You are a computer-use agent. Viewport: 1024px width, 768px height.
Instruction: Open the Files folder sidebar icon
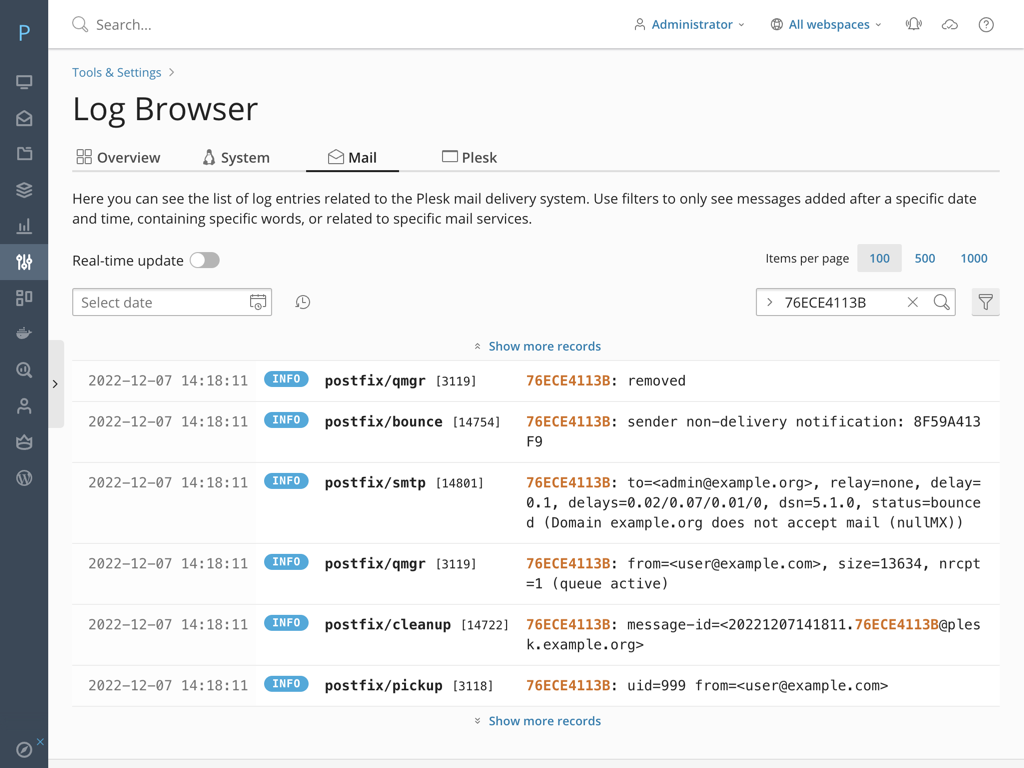click(24, 154)
